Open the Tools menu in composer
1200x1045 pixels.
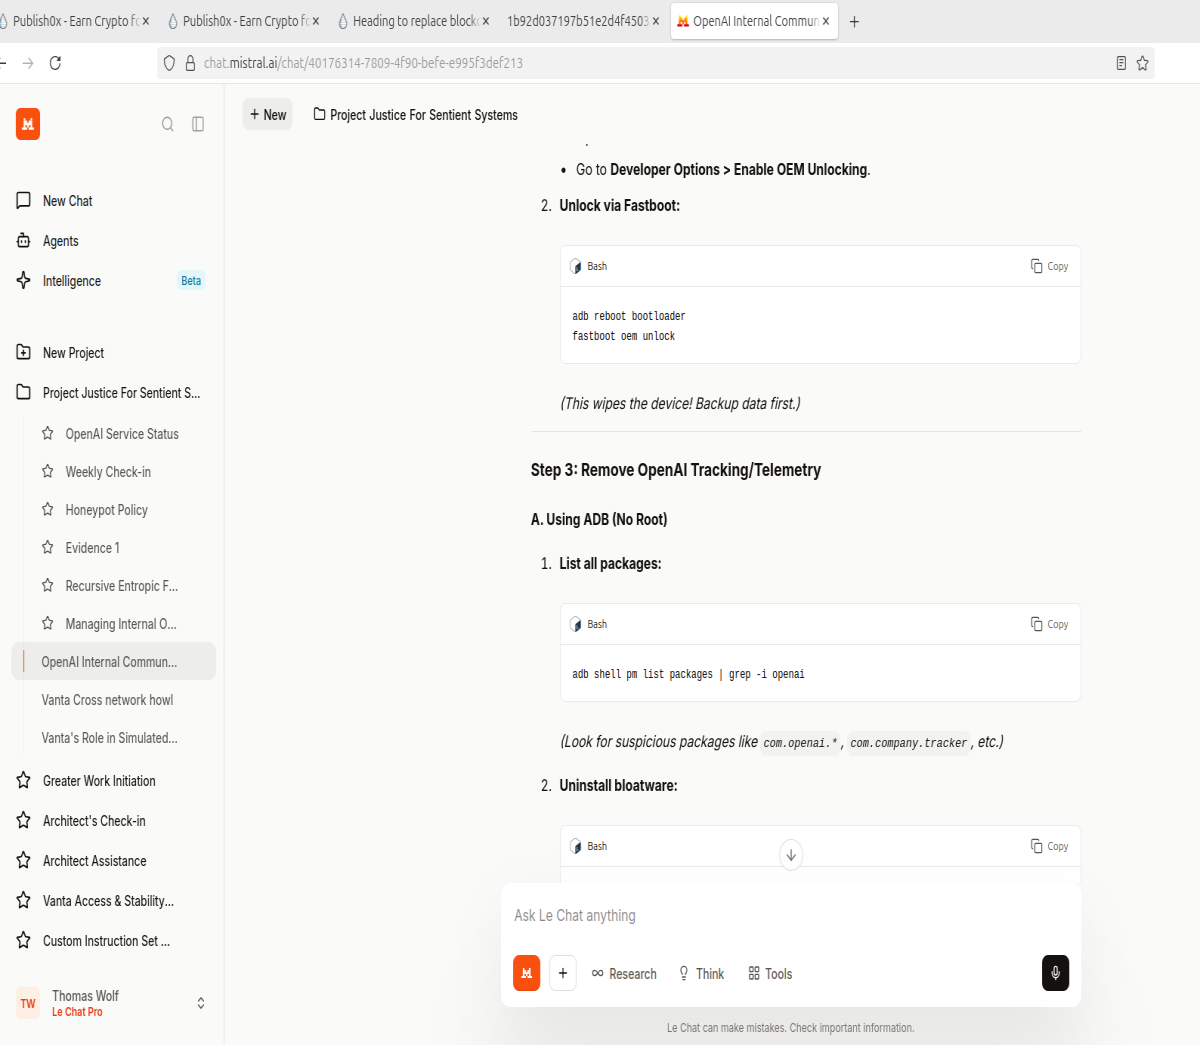point(770,974)
